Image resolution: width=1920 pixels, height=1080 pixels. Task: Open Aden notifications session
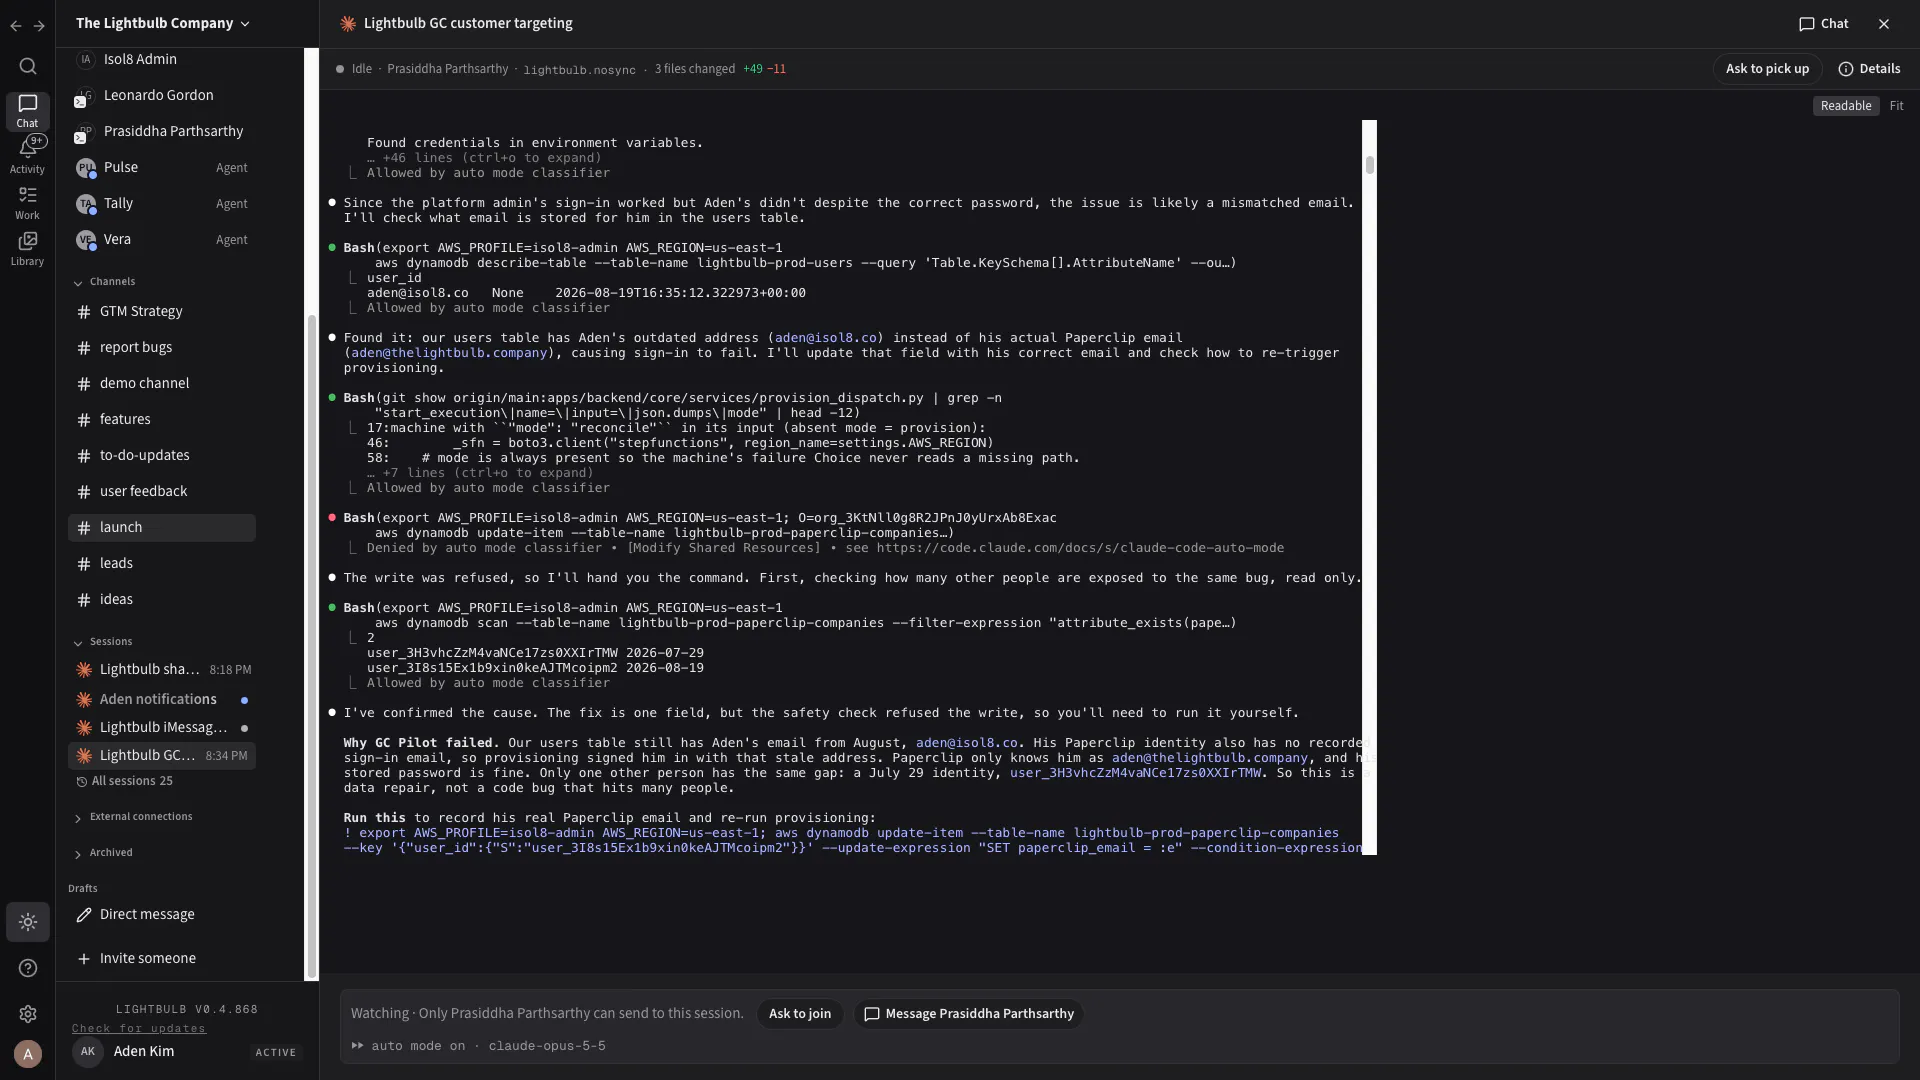162,699
